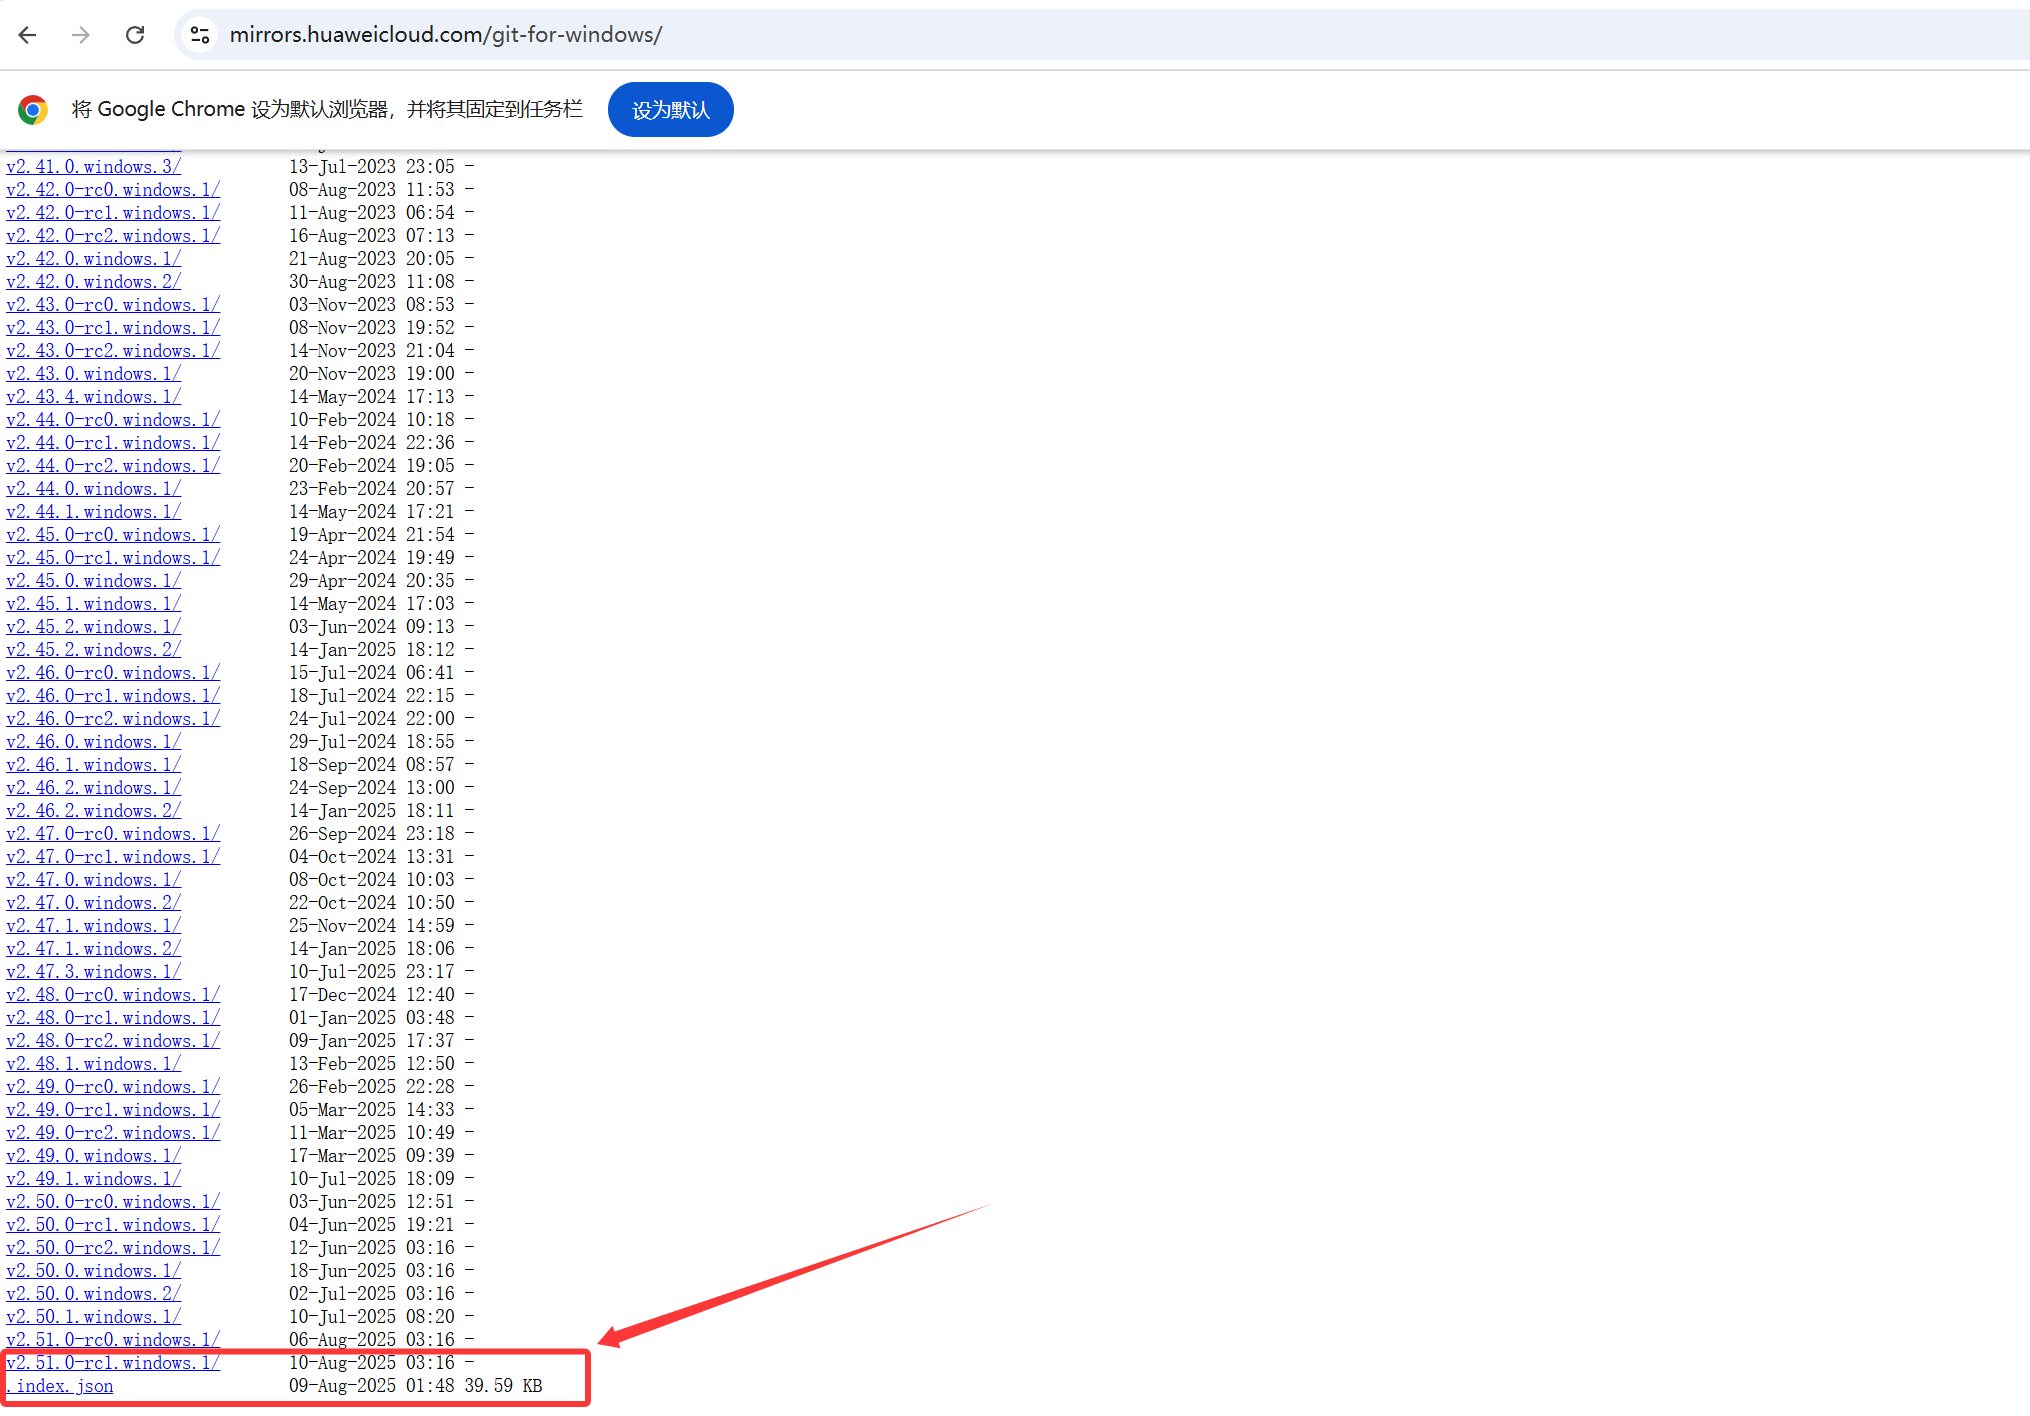Open v2.50.1.windows.1 directory link

(93, 1316)
